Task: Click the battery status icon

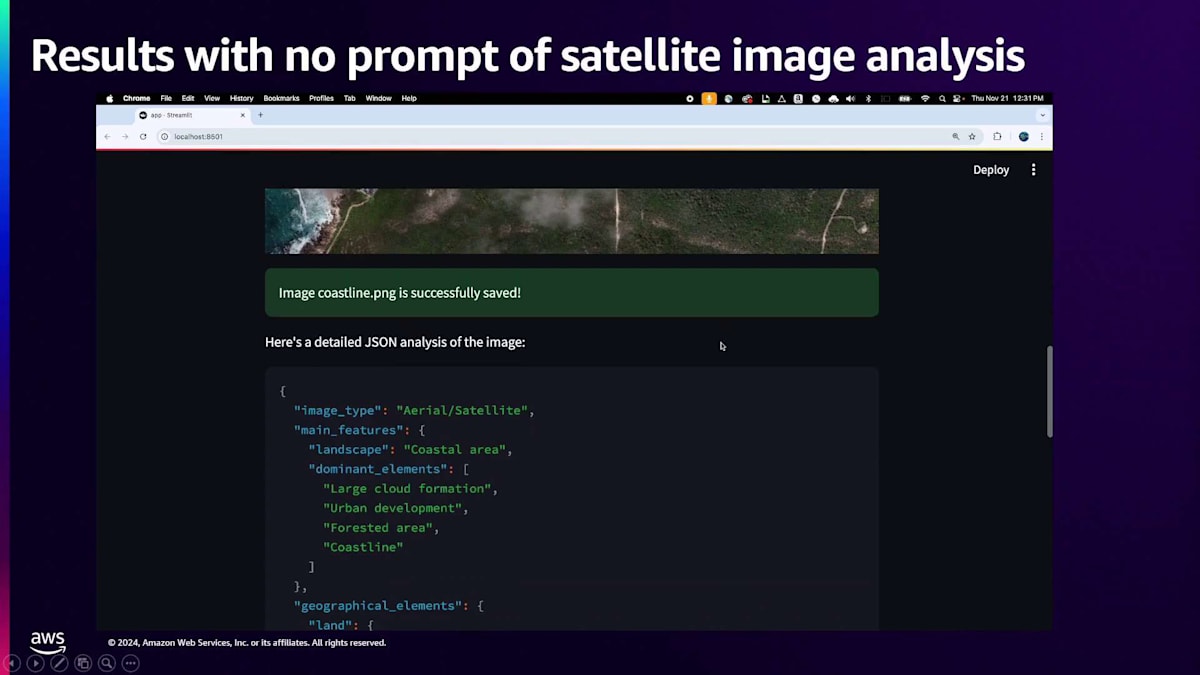Action: pyautogui.click(x=905, y=98)
